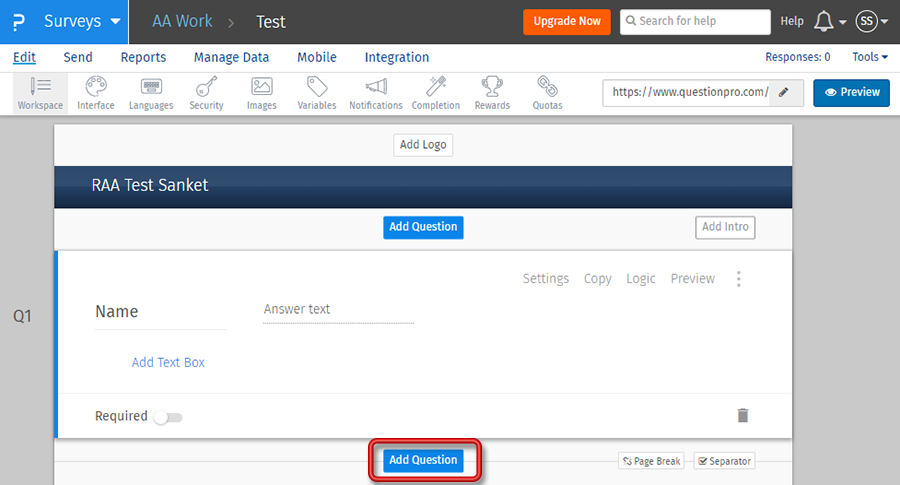Open the Interface palette icon
This screenshot has height=485, width=900.
point(96,93)
